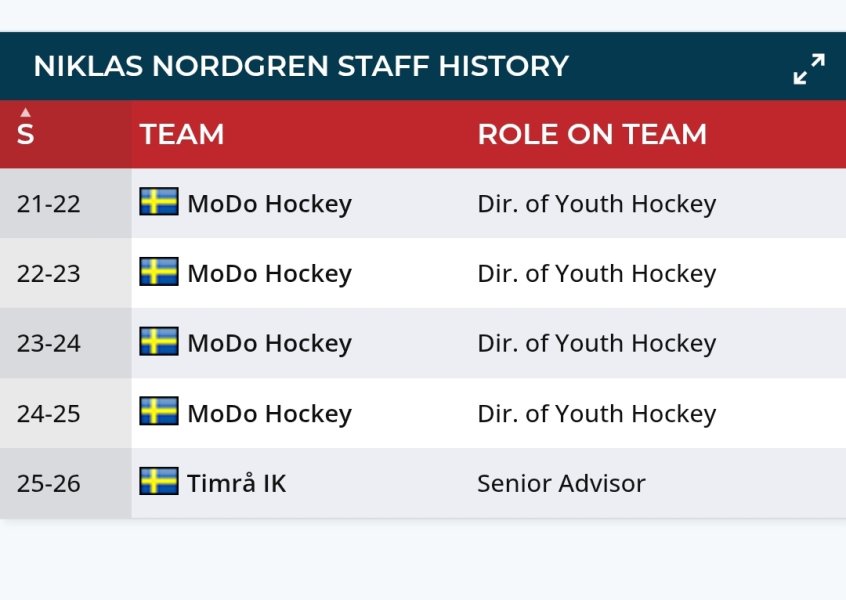Open MoDo Hockey link for season 24-25
846x600 pixels.
tap(269, 414)
